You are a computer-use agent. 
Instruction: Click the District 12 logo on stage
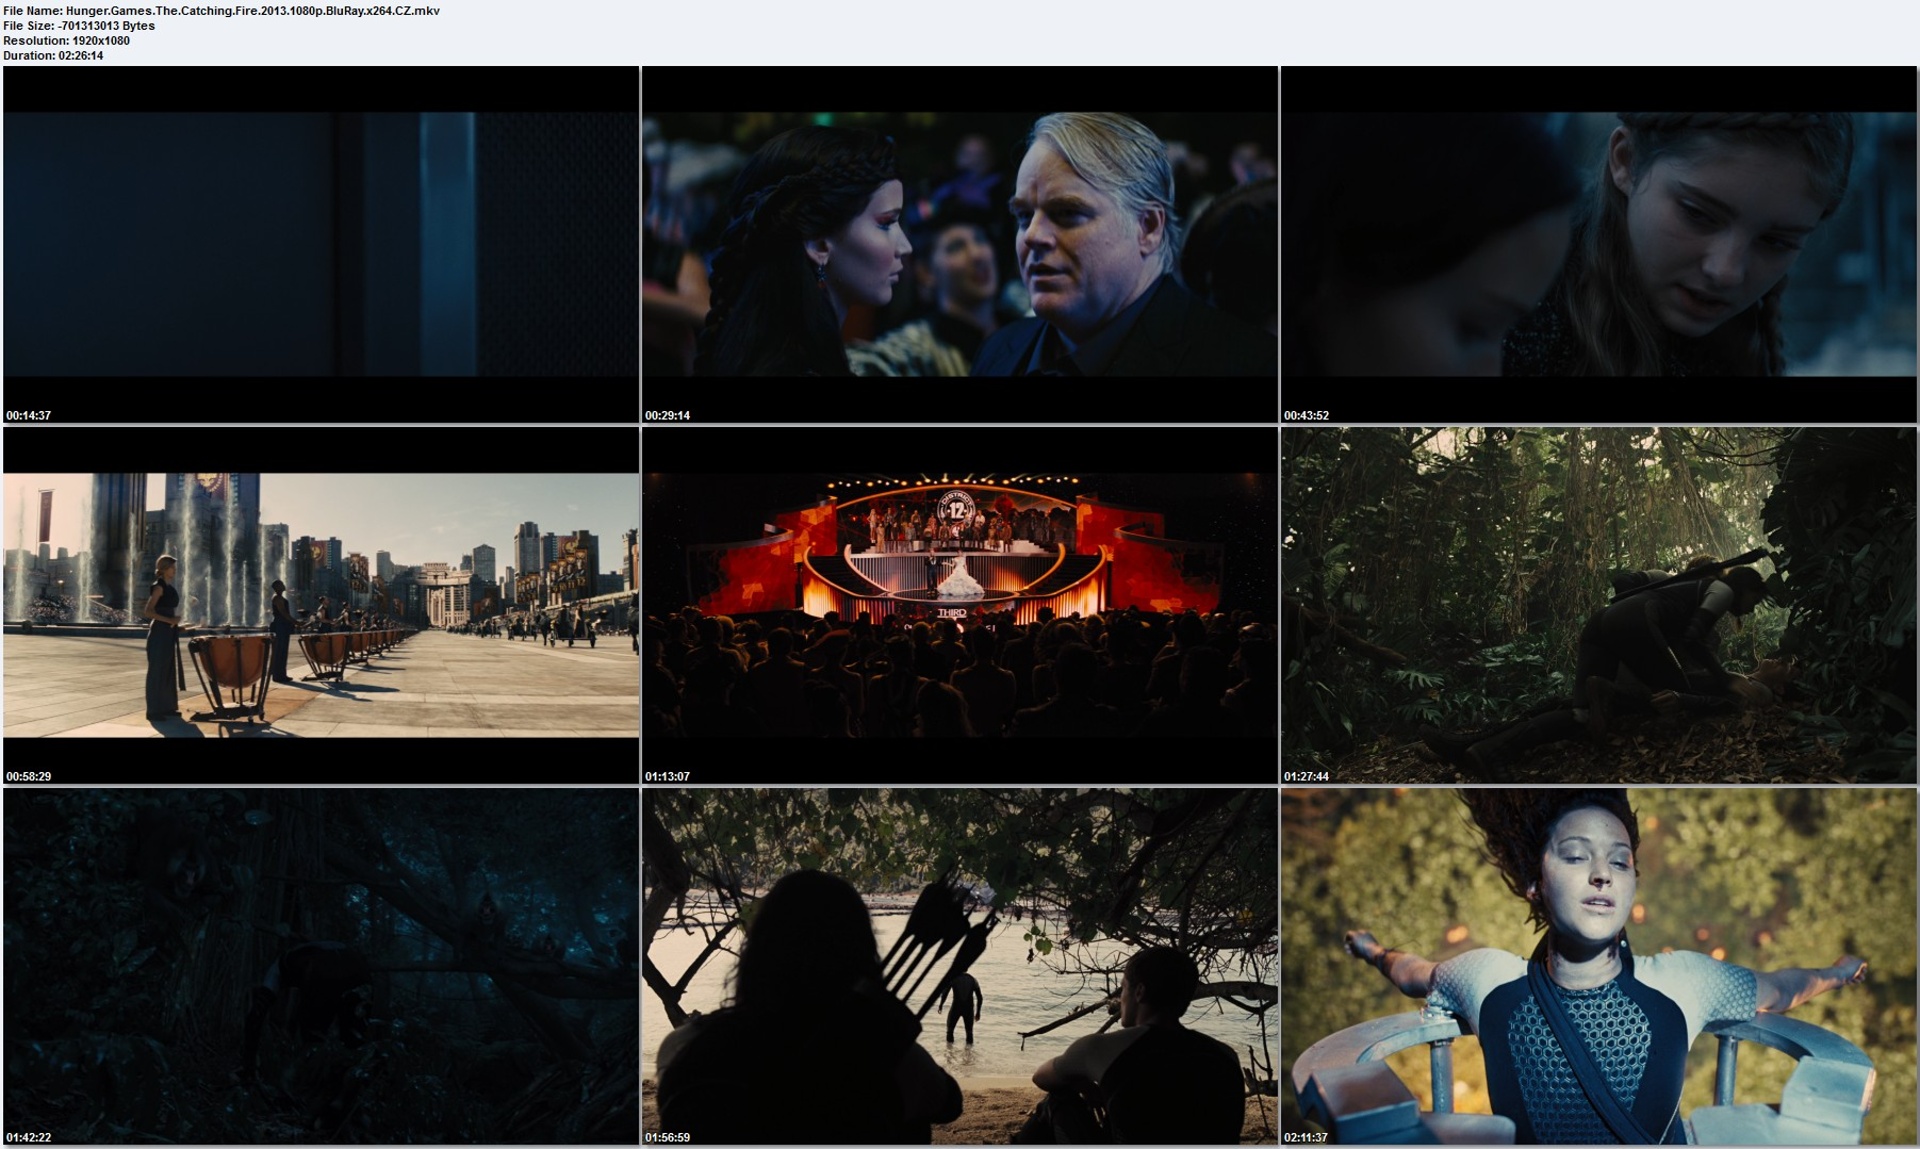pyautogui.click(x=956, y=509)
